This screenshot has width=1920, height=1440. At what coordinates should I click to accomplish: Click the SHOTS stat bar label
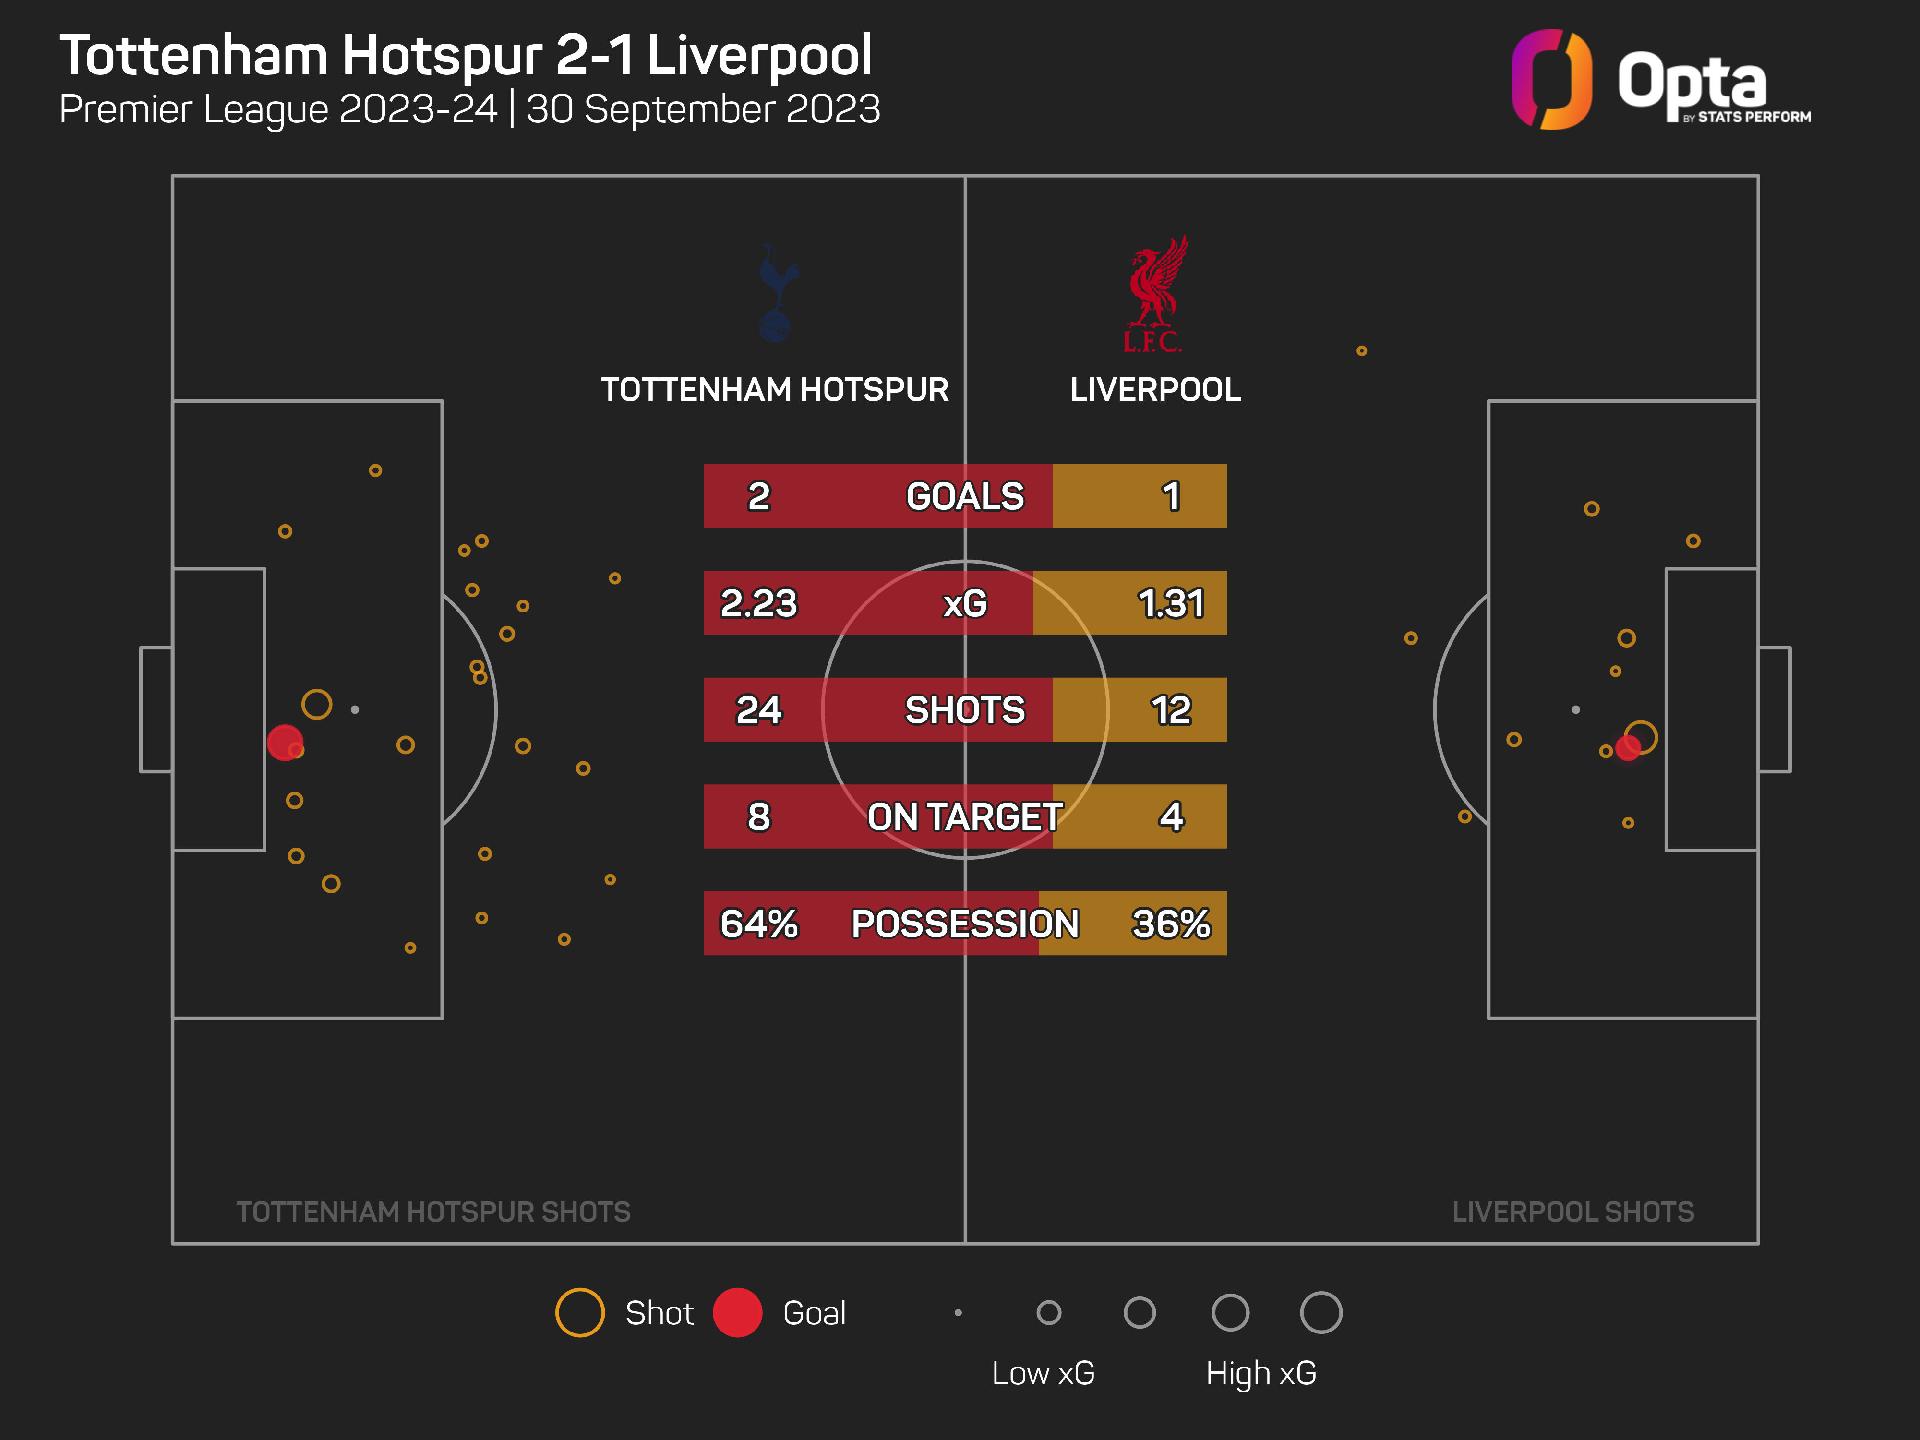coord(965,710)
